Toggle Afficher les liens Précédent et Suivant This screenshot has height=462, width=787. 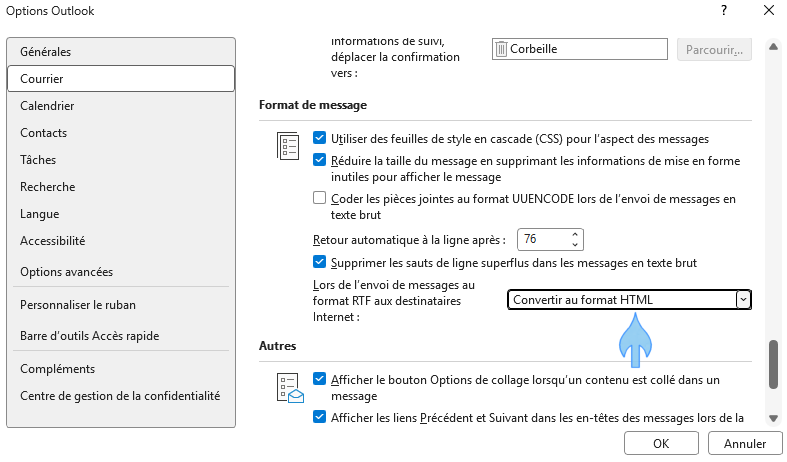point(319,417)
